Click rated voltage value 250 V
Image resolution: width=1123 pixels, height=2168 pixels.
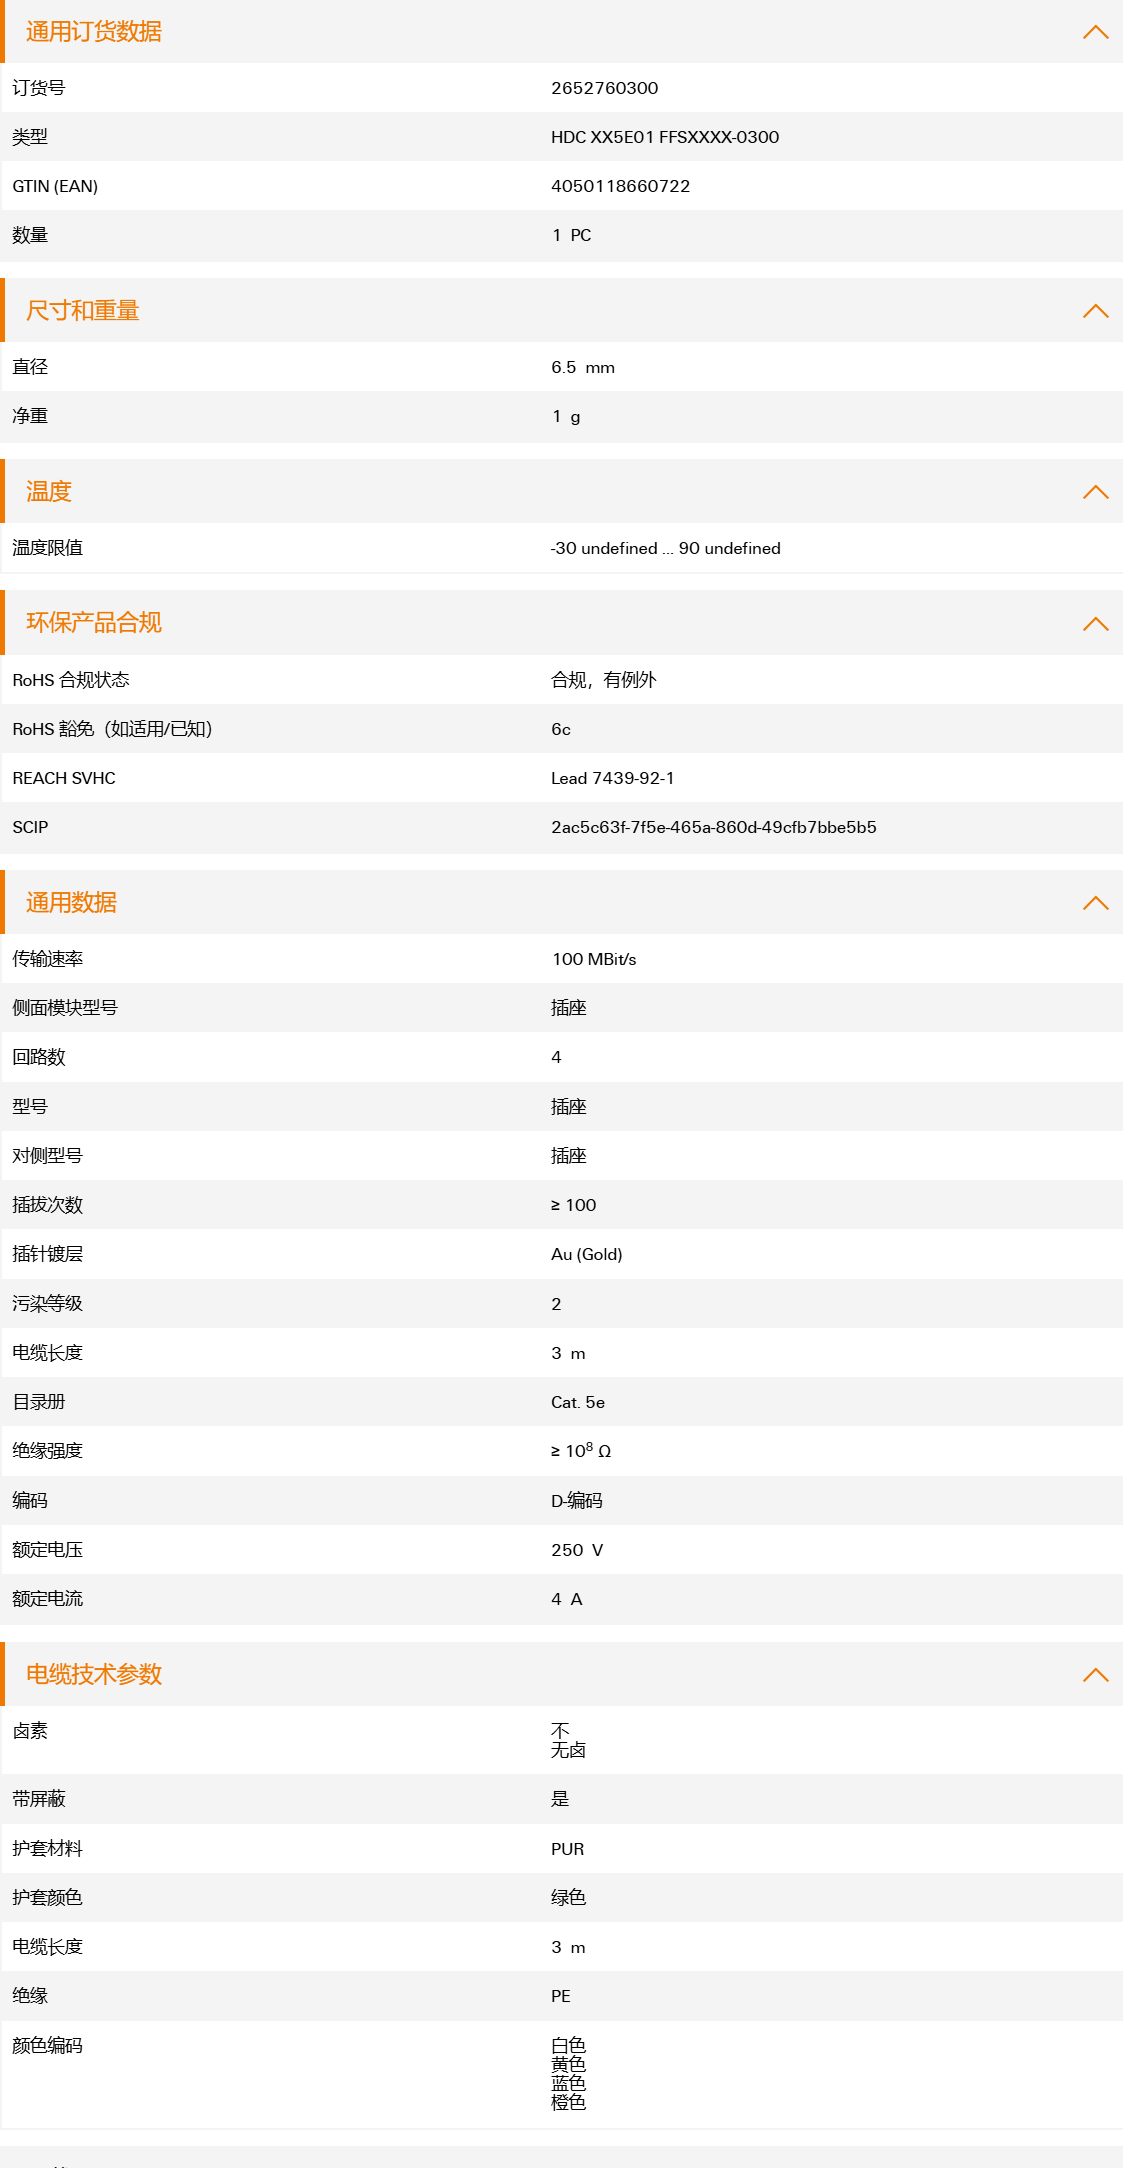(577, 1550)
